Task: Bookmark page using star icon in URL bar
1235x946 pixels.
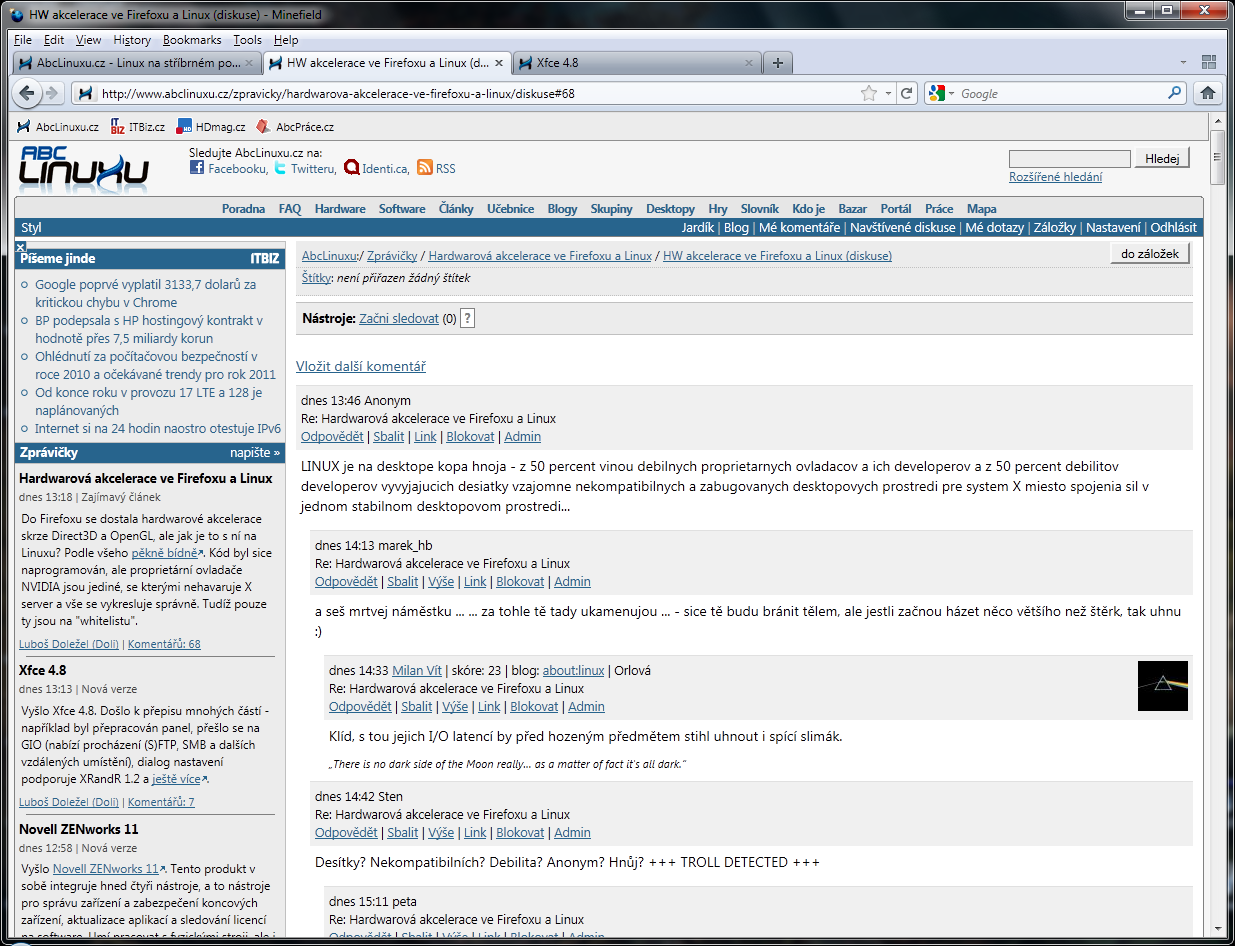Action: [869, 93]
